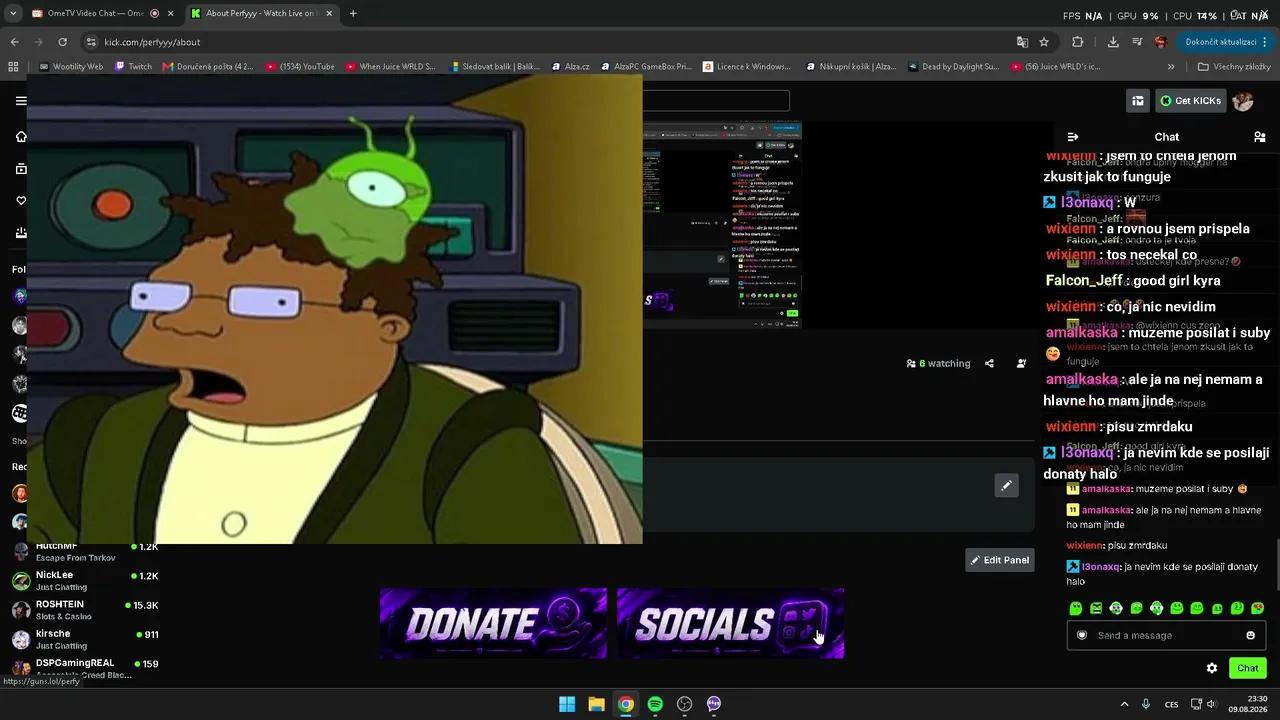Select the last quick emote with hearts
The width and height of the screenshot is (1280, 720).
(1257, 608)
